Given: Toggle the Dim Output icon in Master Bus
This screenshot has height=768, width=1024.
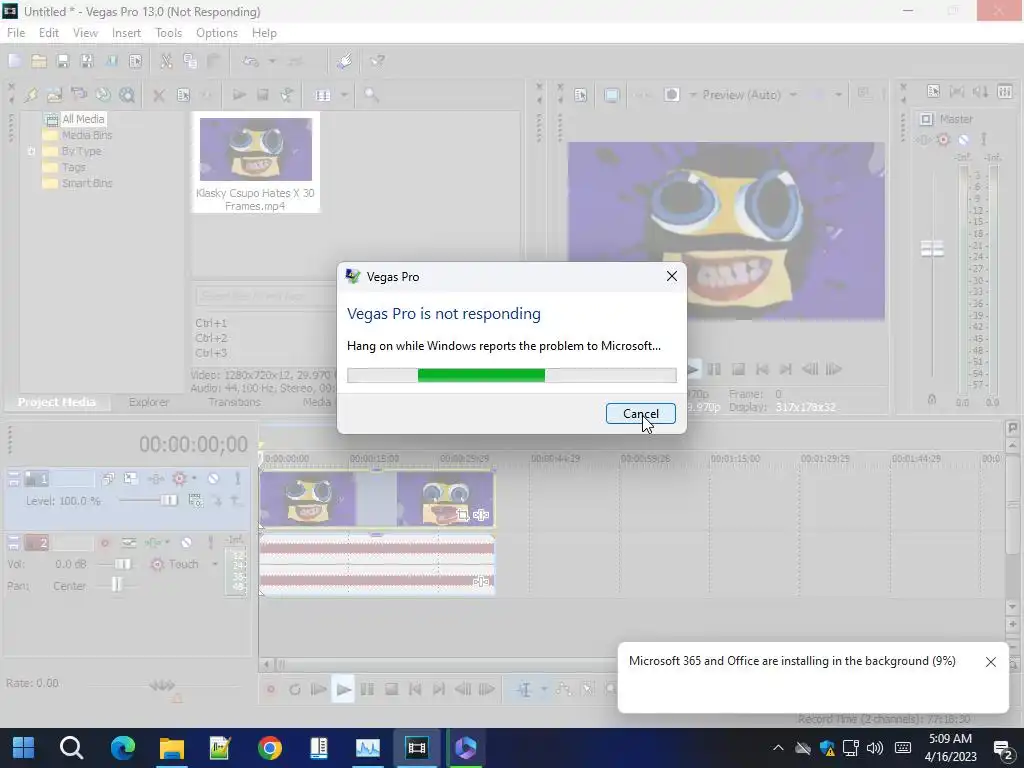Looking at the screenshot, I should pos(980,92).
